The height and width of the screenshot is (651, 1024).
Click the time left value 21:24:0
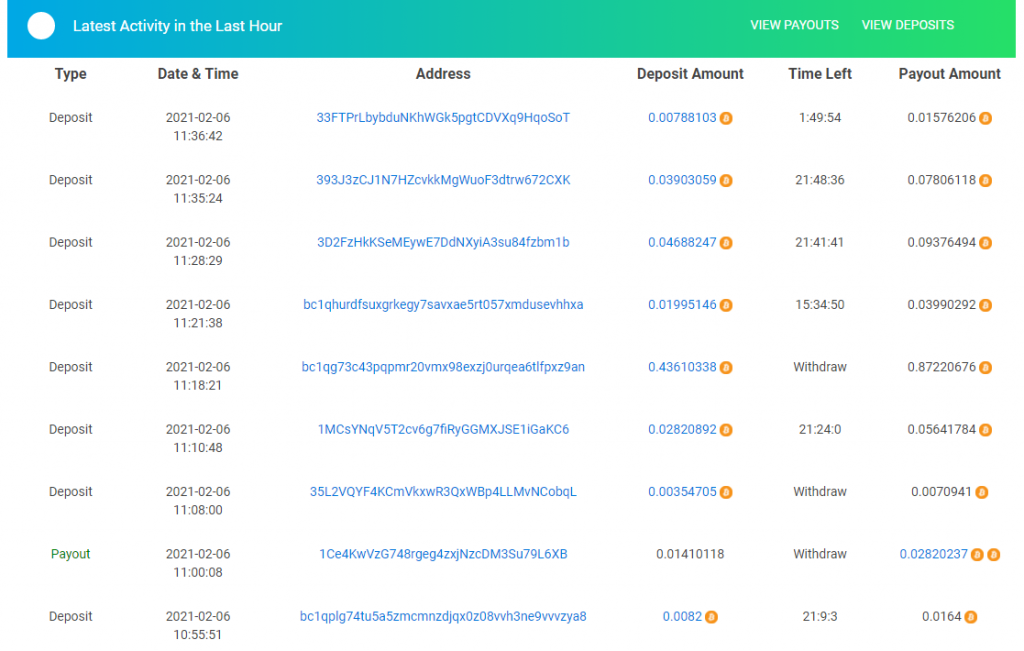coord(820,429)
